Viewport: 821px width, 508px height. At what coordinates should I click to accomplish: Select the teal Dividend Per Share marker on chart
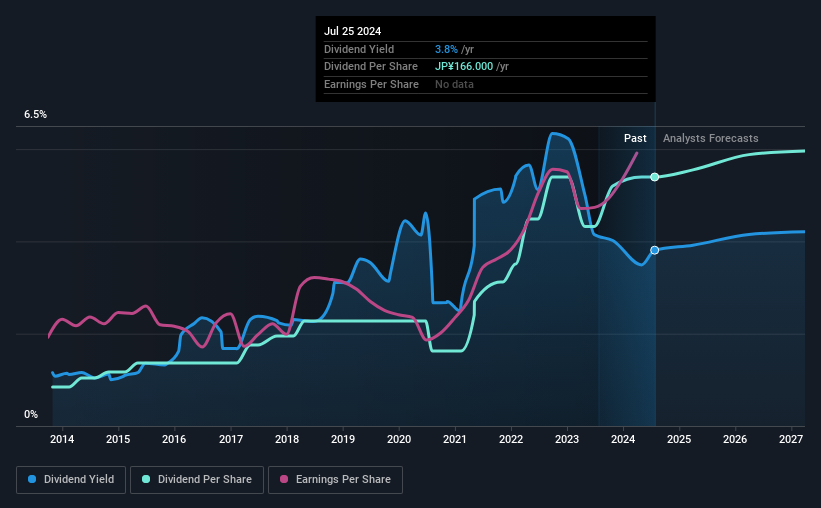(654, 177)
